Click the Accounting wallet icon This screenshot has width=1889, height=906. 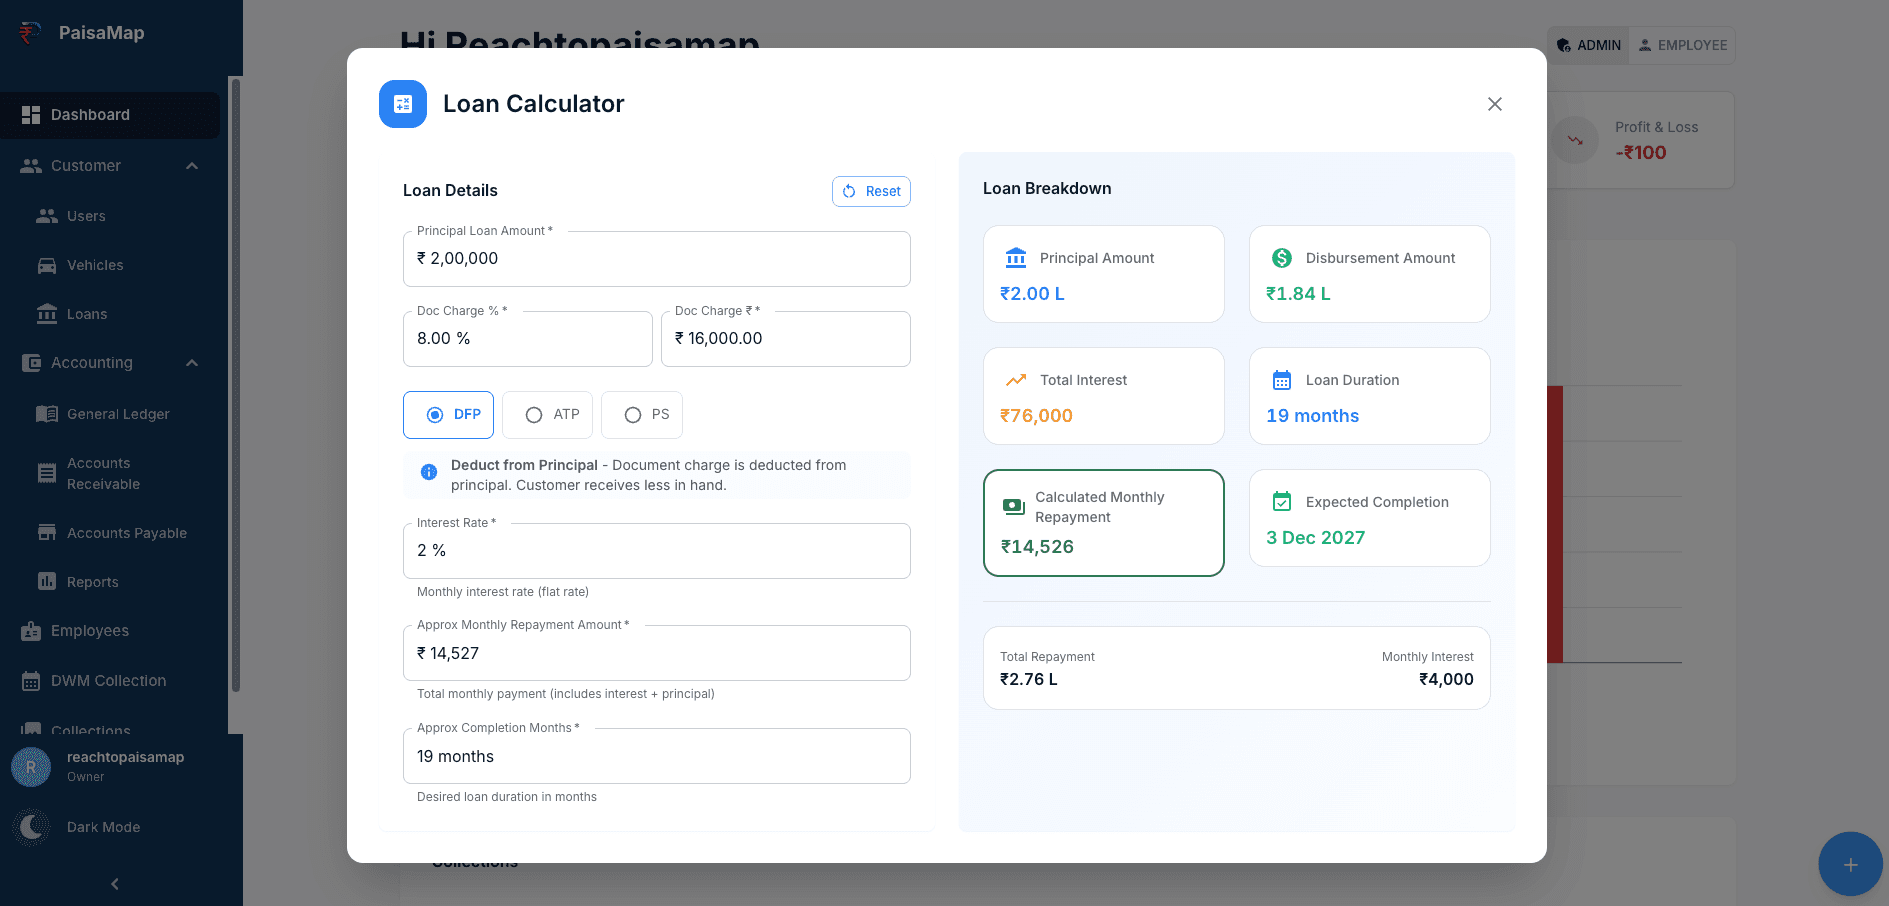point(31,363)
